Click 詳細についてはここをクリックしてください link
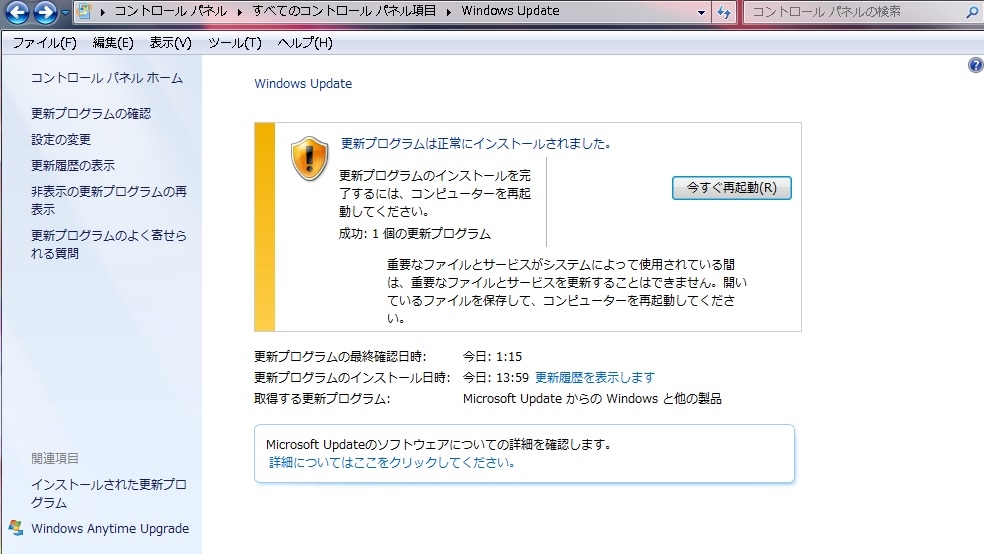984x554 pixels. tap(392, 462)
